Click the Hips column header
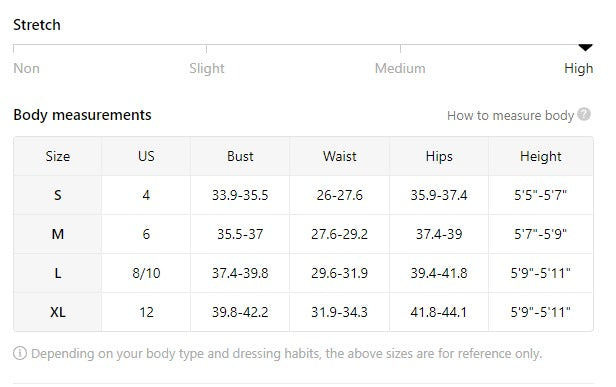The width and height of the screenshot is (616, 387). (x=439, y=156)
